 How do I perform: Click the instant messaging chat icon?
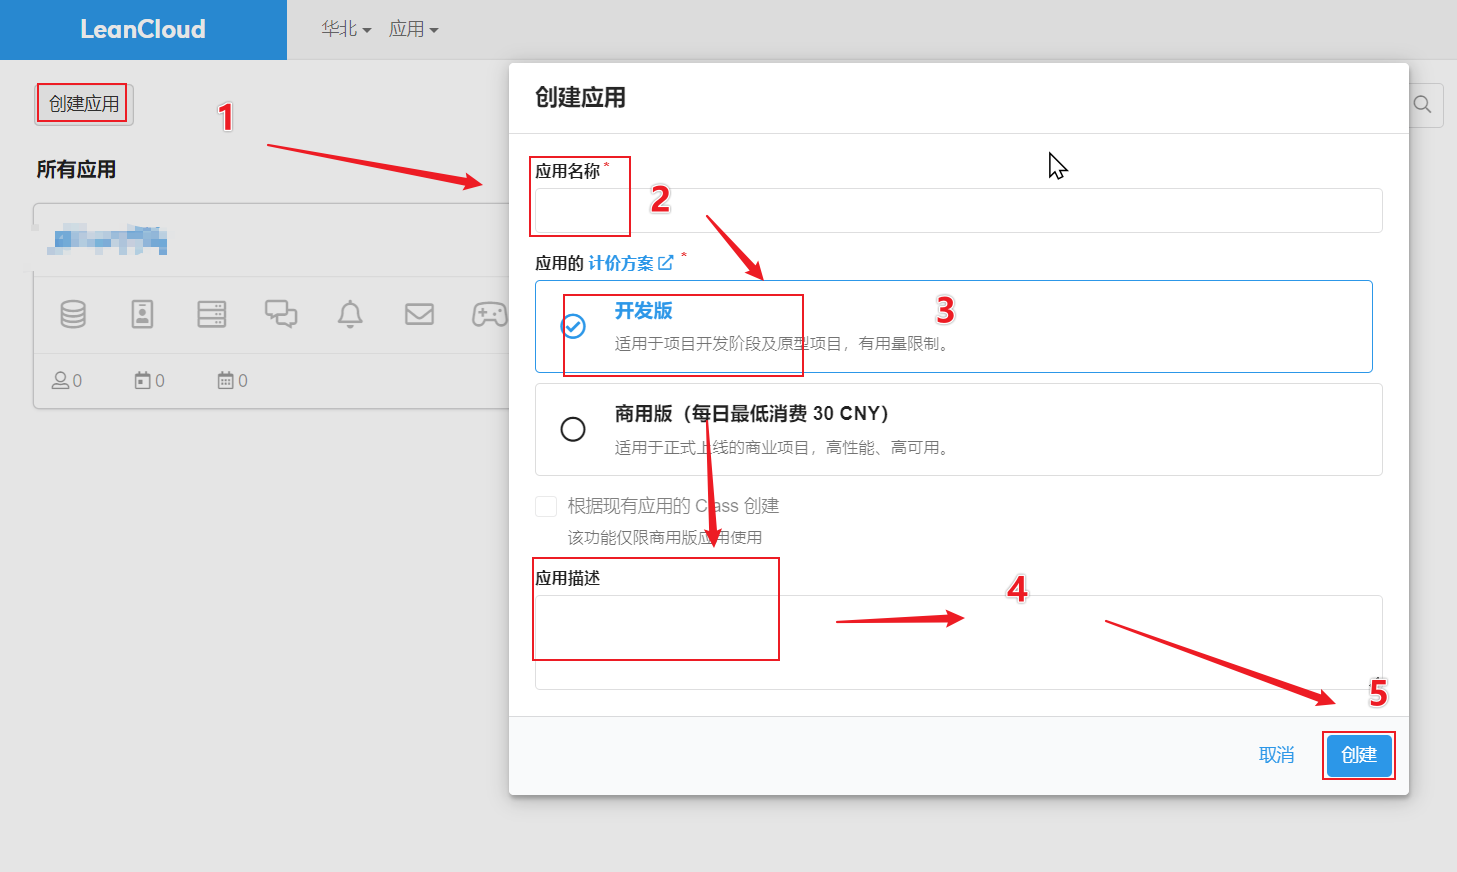pyautogui.click(x=281, y=315)
